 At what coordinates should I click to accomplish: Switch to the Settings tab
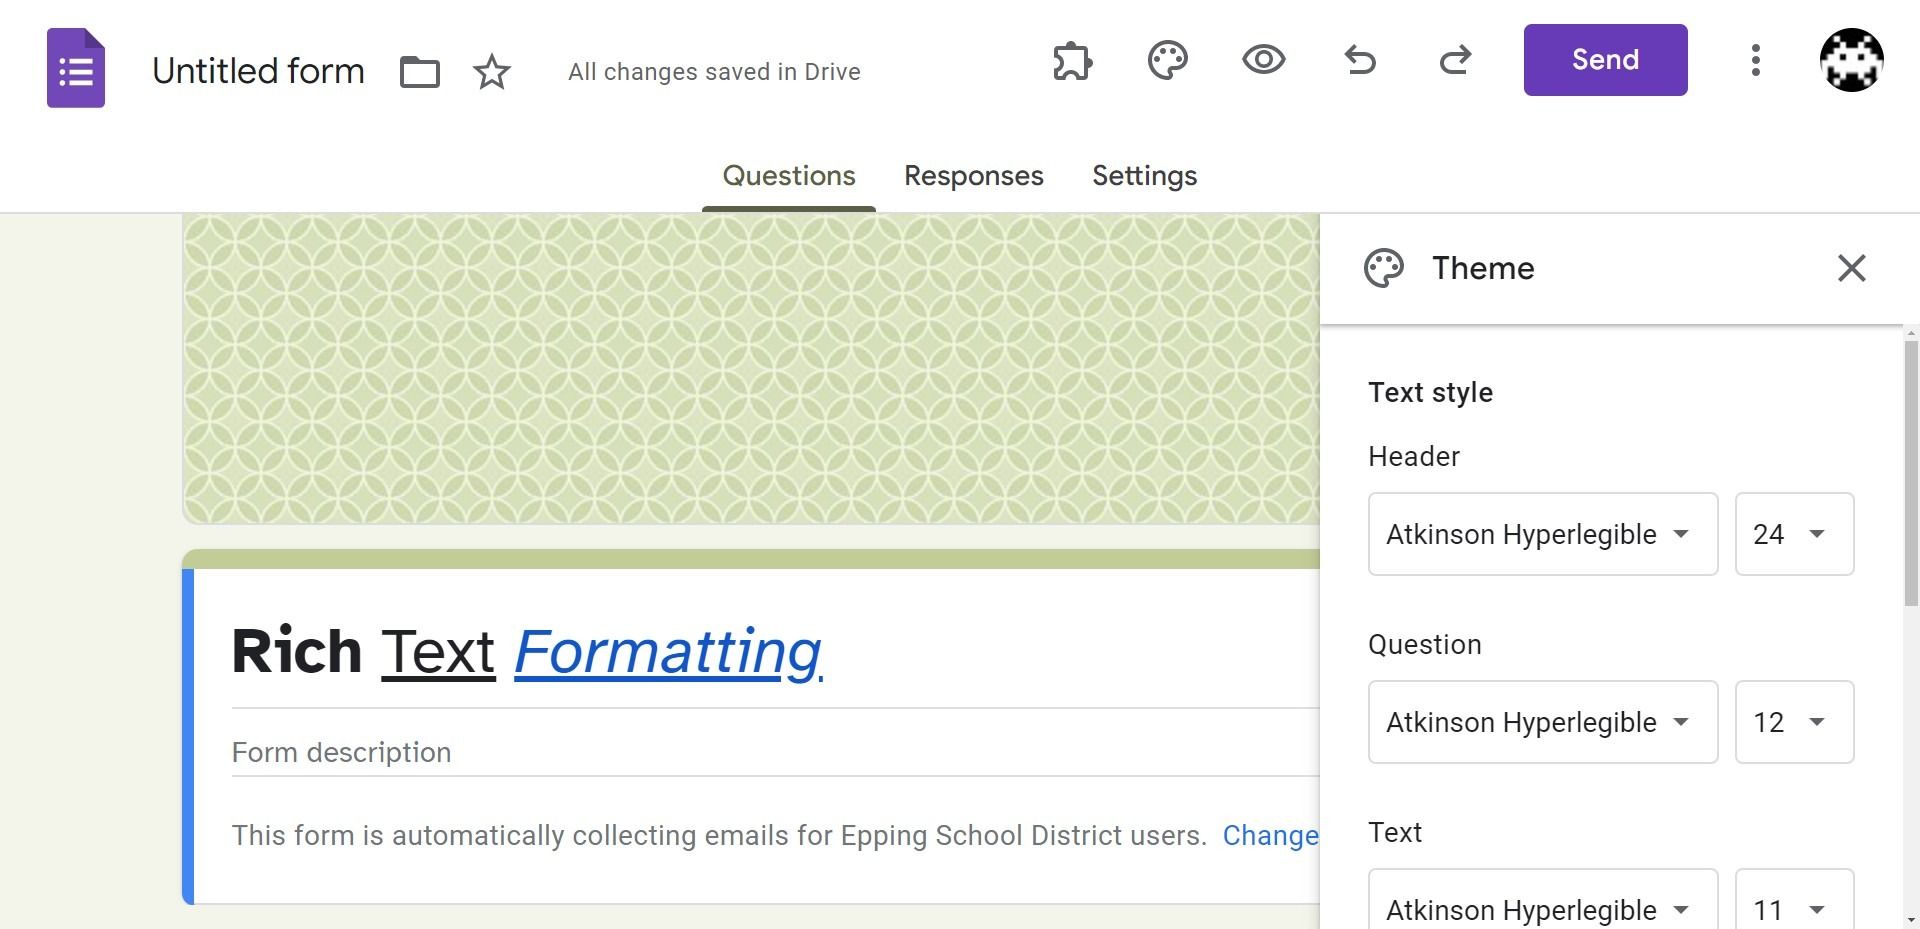[1144, 176]
